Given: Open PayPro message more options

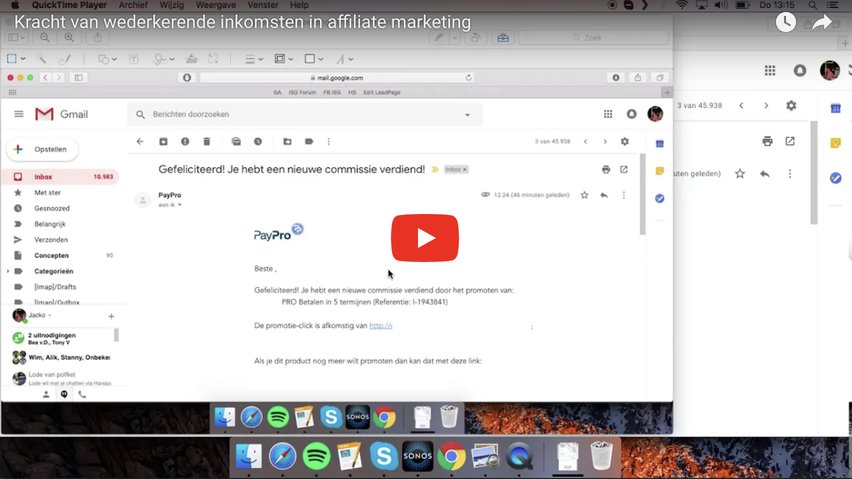Looking at the screenshot, I should (624, 195).
